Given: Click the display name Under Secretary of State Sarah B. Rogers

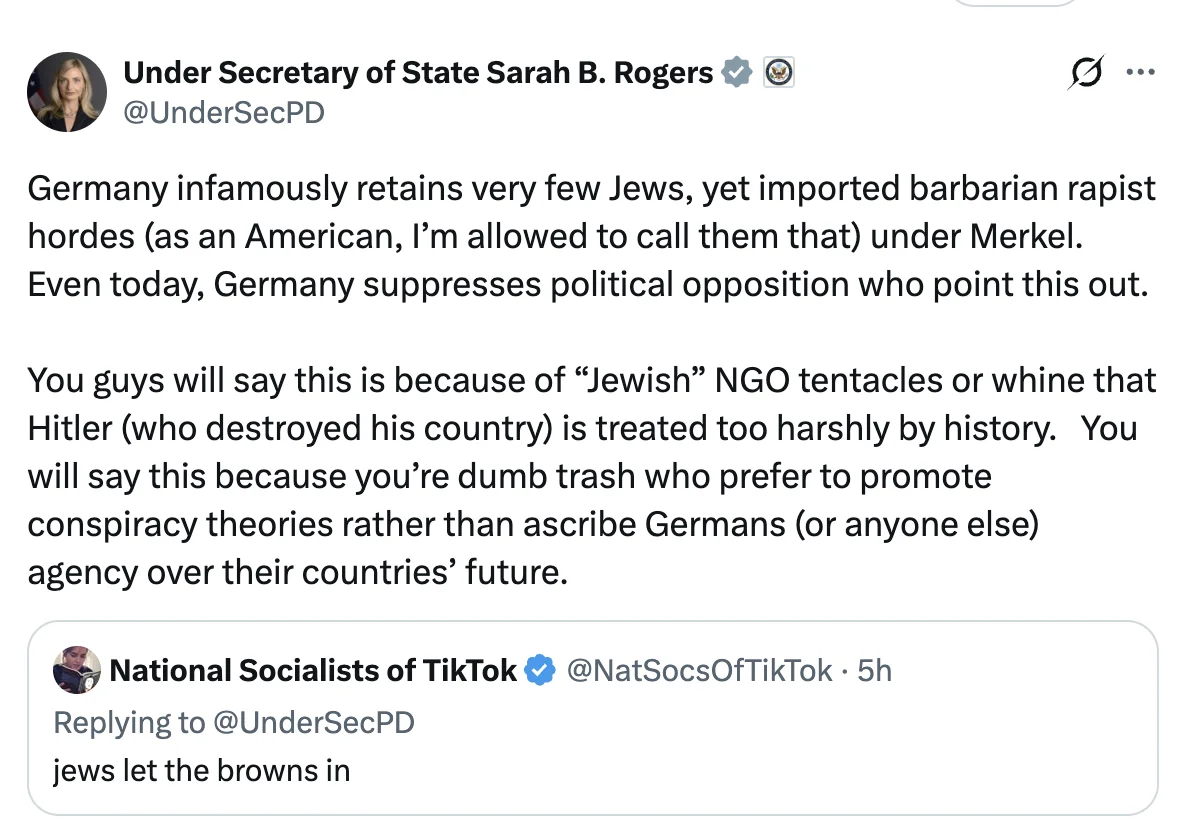Looking at the screenshot, I should [x=417, y=73].
